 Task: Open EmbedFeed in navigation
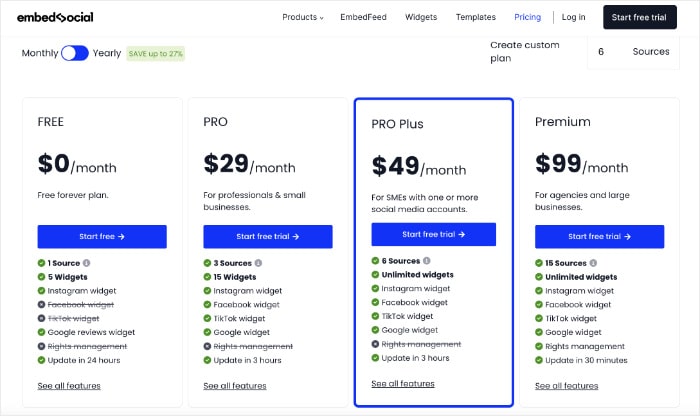click(x=363, y=17)
